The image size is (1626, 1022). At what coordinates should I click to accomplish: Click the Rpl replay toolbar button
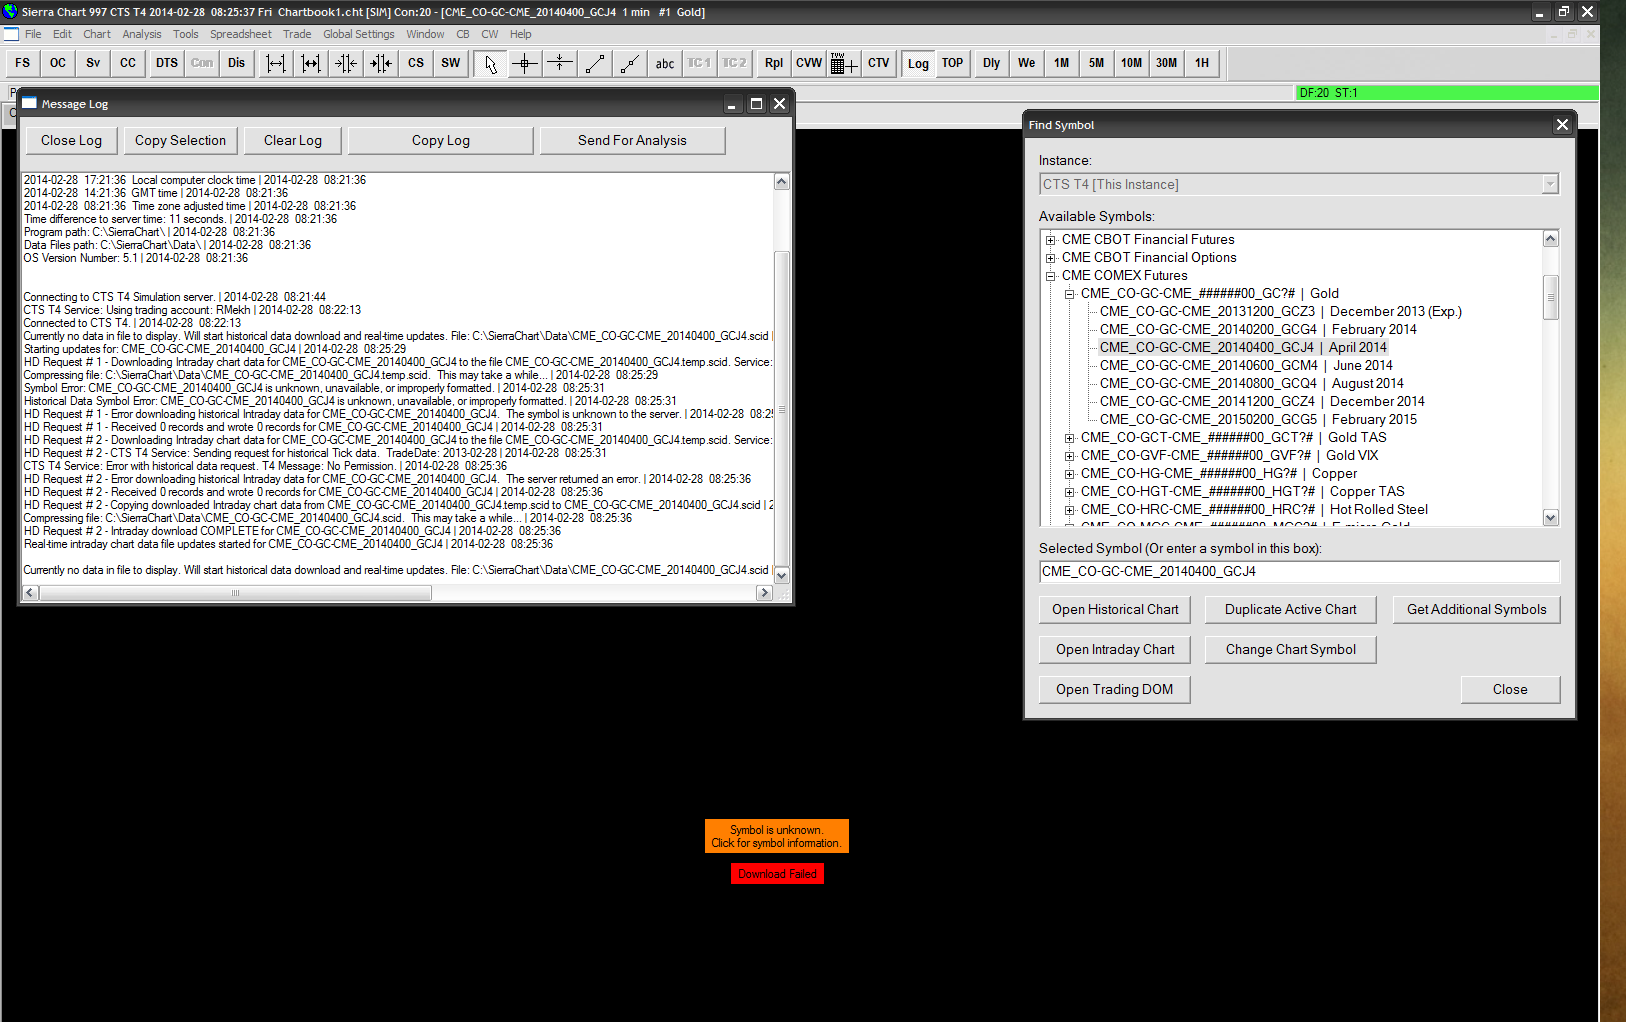pos(774,63)
